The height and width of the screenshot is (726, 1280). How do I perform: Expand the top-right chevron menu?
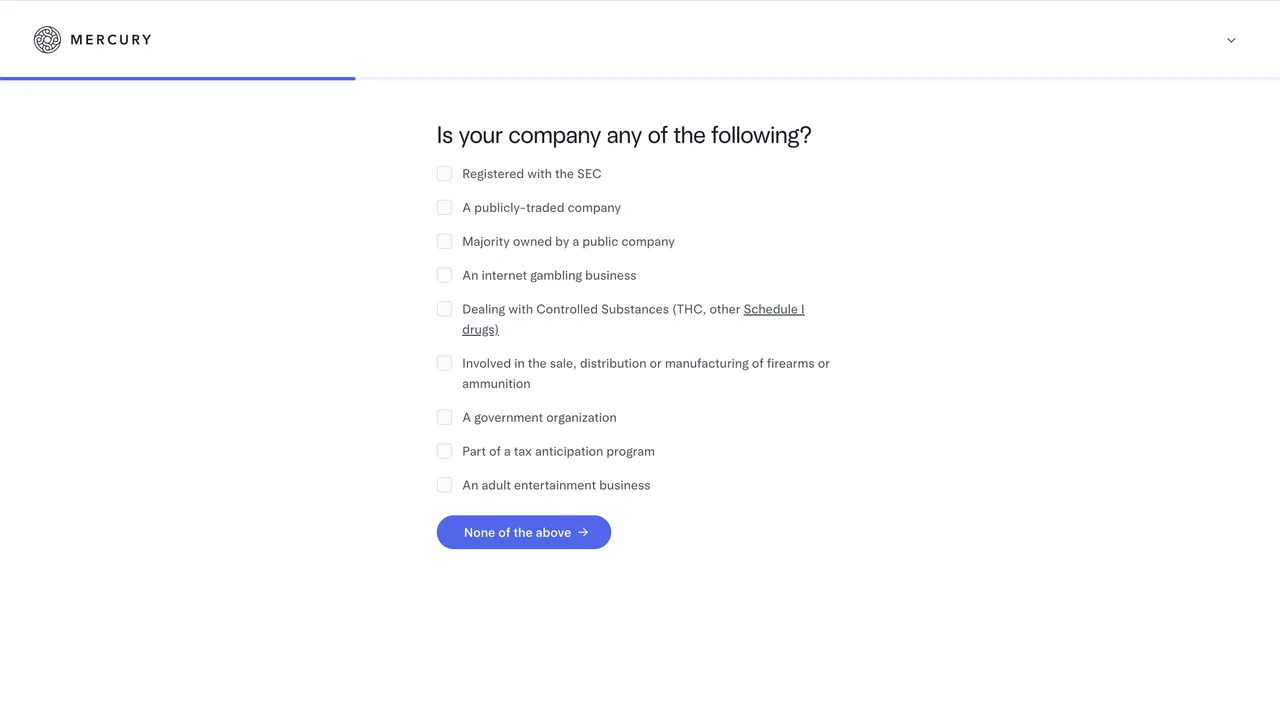[x=1231, y=40]
